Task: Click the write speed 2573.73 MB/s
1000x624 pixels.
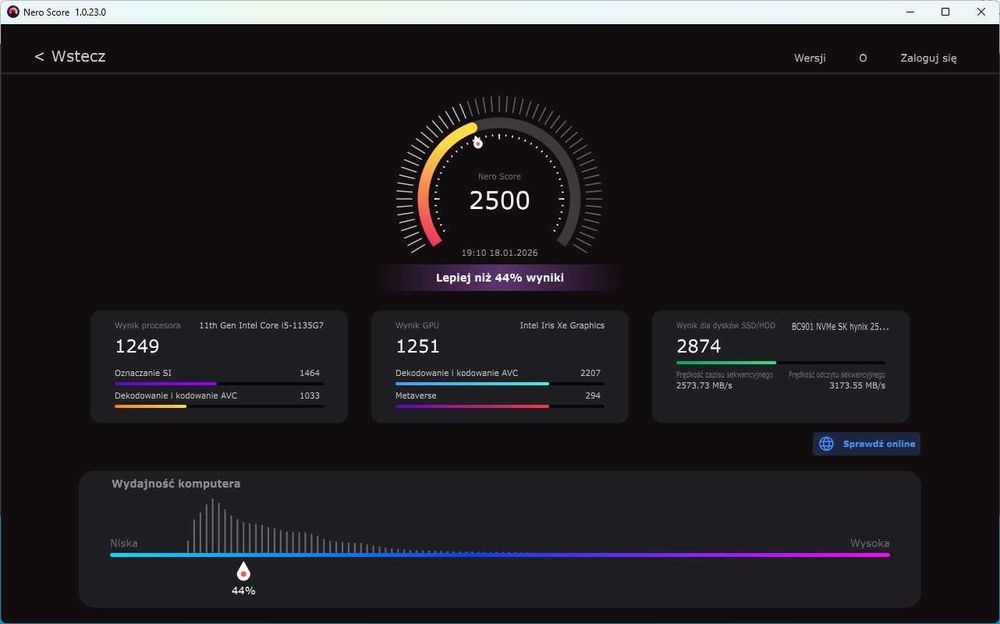Action: click(x=704, y=386)
